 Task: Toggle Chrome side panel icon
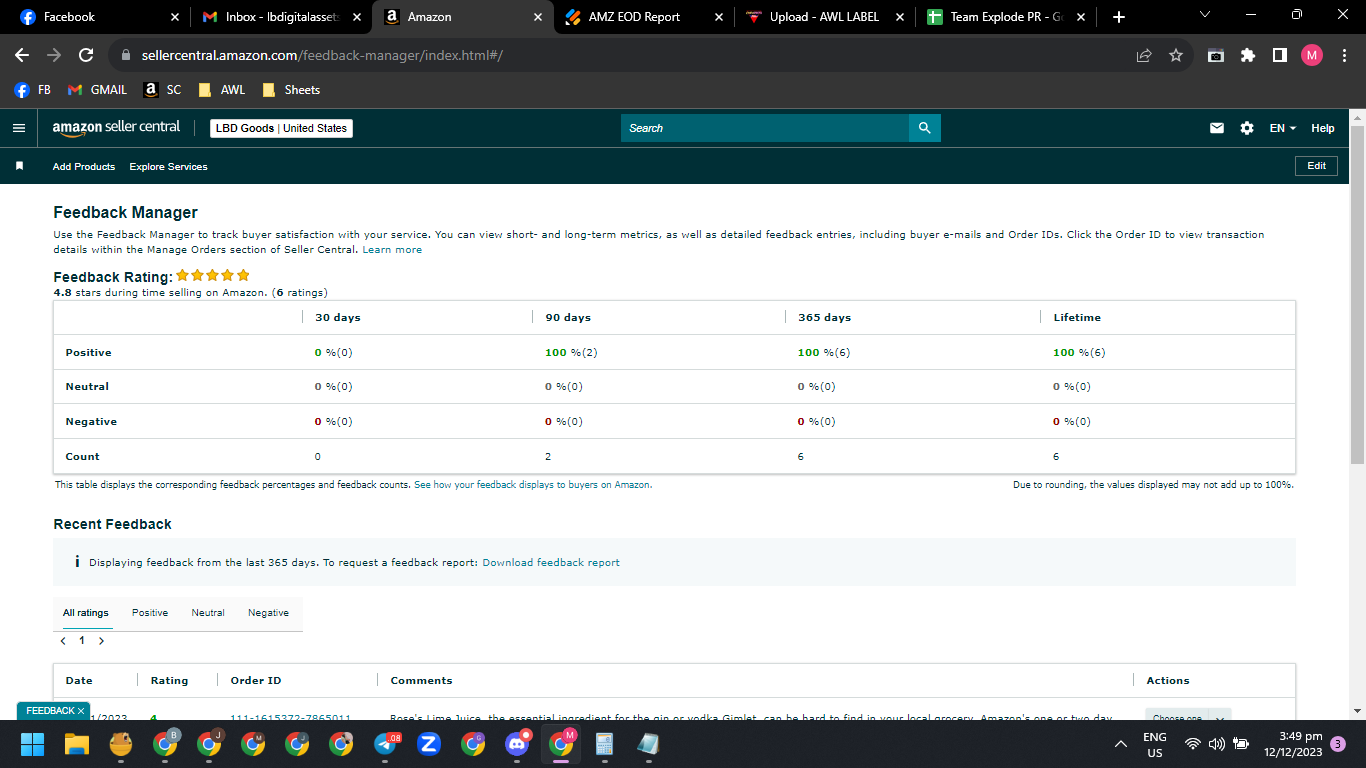point(1280,56)
